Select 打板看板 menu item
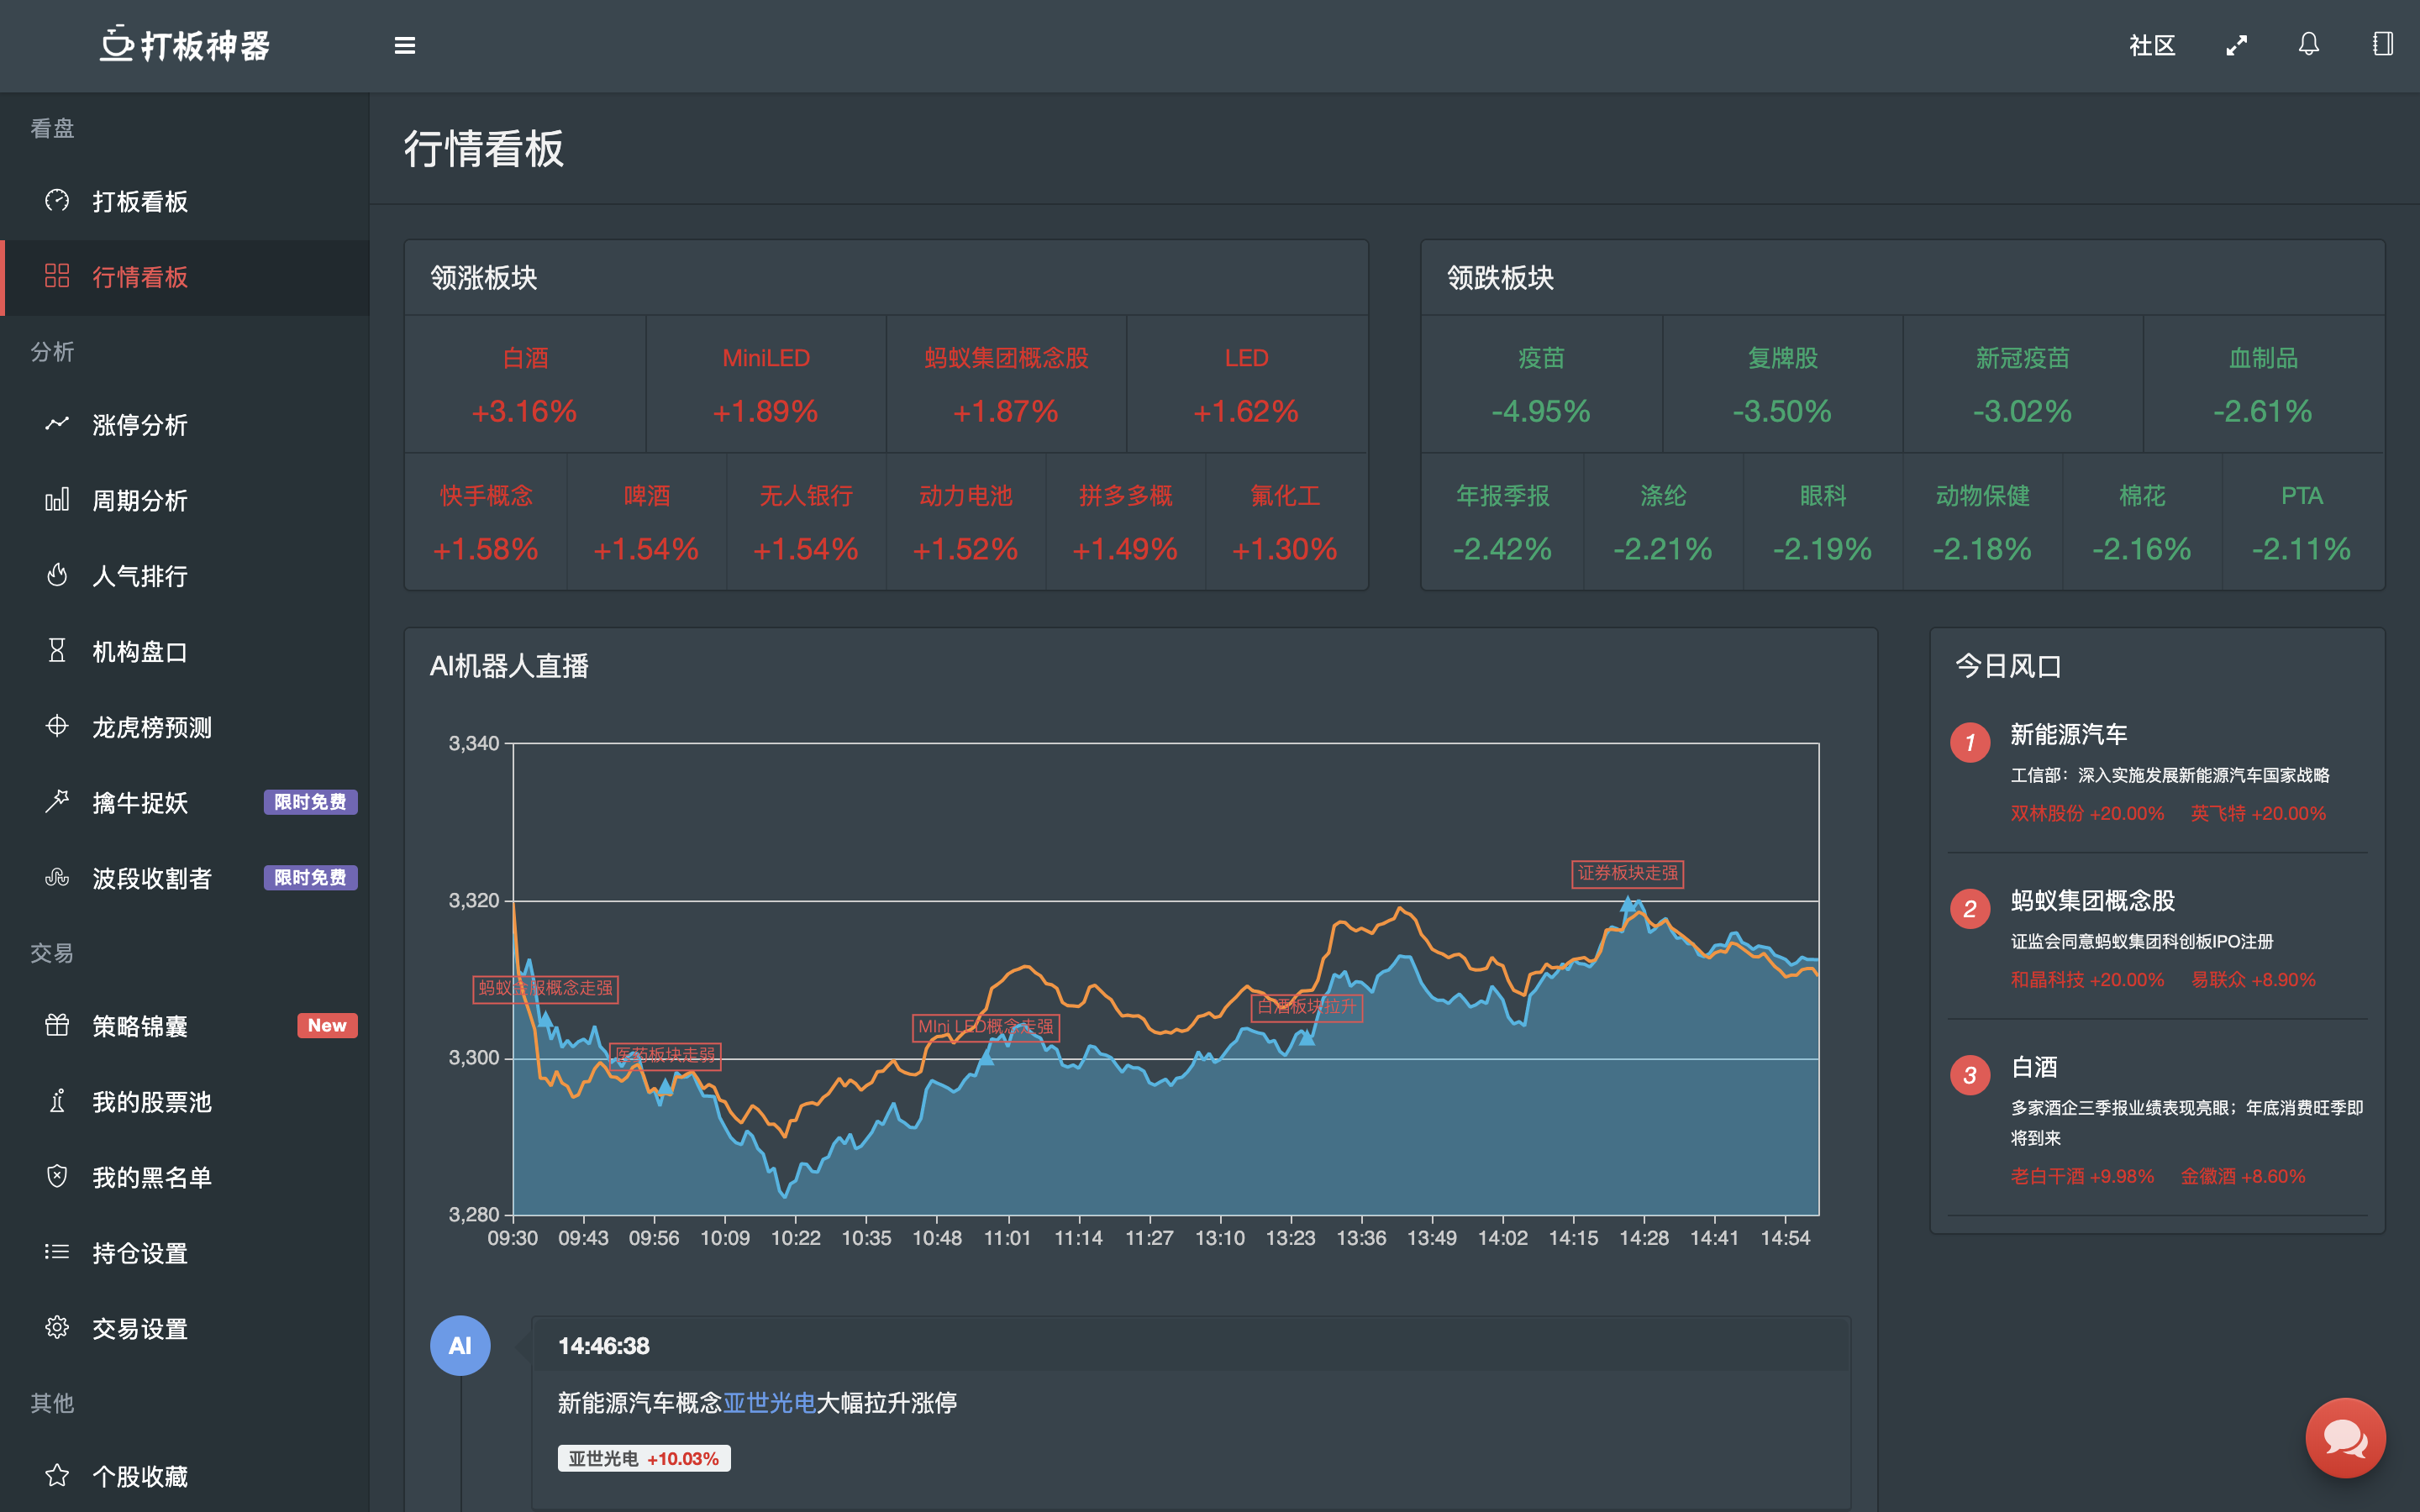The width and height of the screenshot is (2420, 1512). click(140, 201)
